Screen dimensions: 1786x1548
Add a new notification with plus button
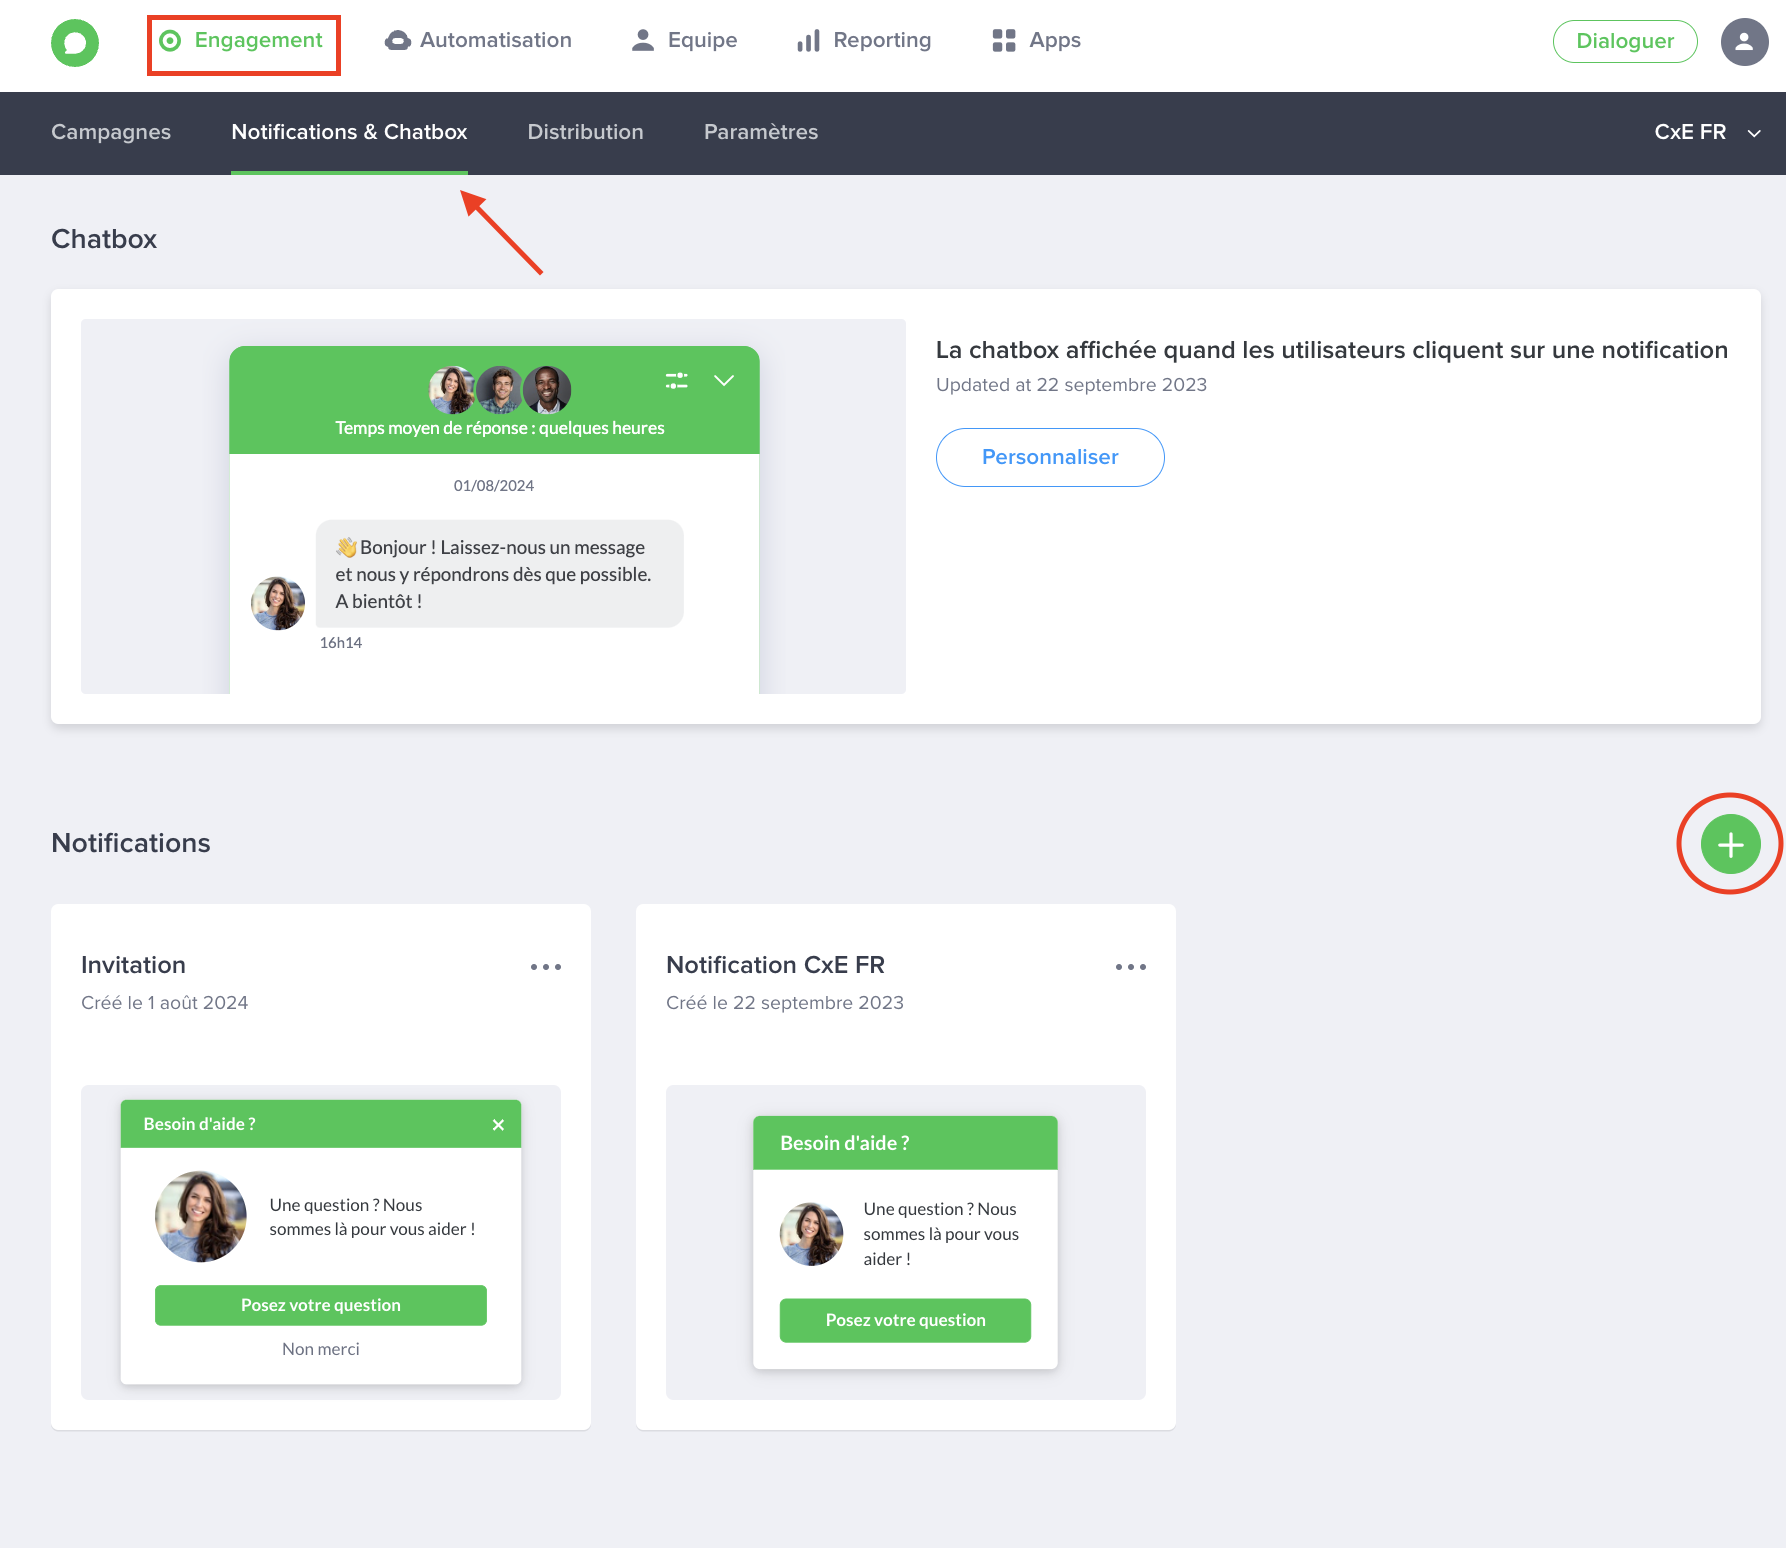pyautogui.click(x=1730, y=844)
